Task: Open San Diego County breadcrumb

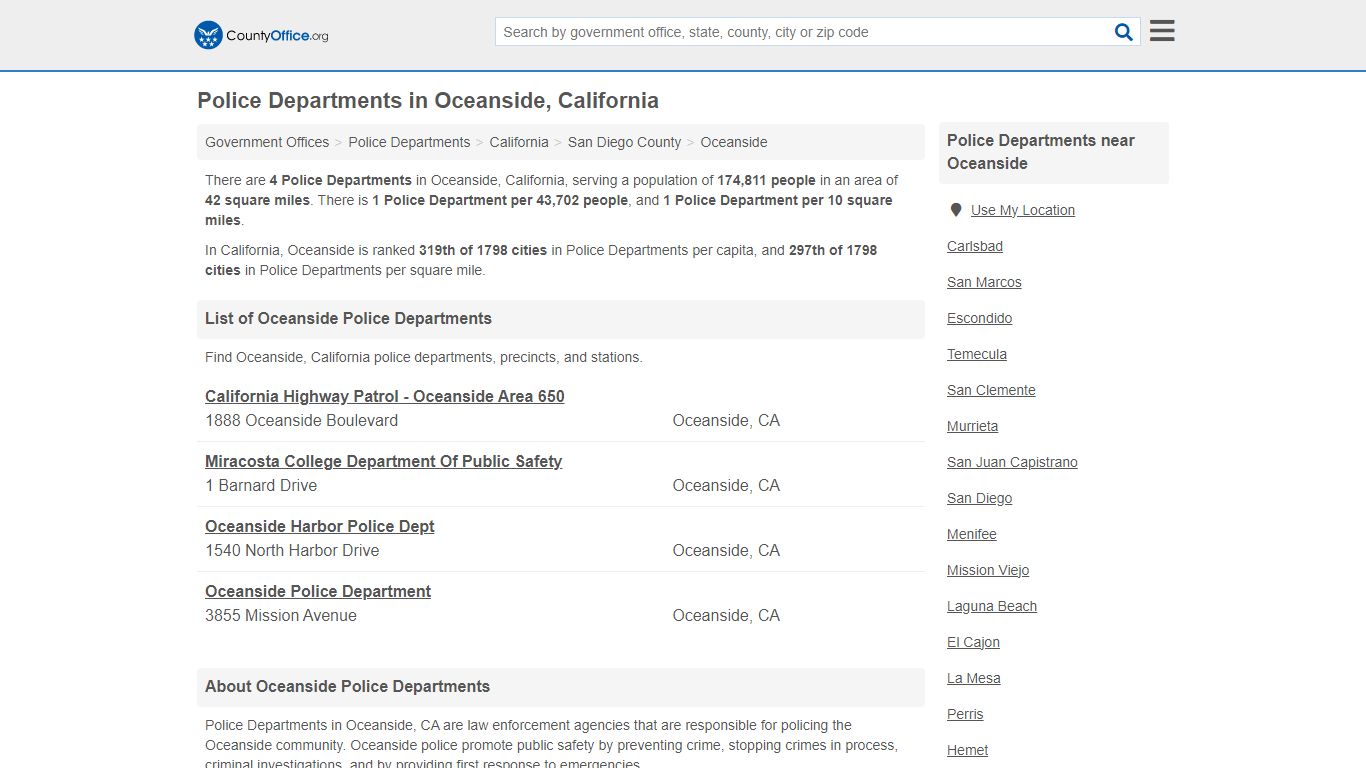Action: point(624,142)
